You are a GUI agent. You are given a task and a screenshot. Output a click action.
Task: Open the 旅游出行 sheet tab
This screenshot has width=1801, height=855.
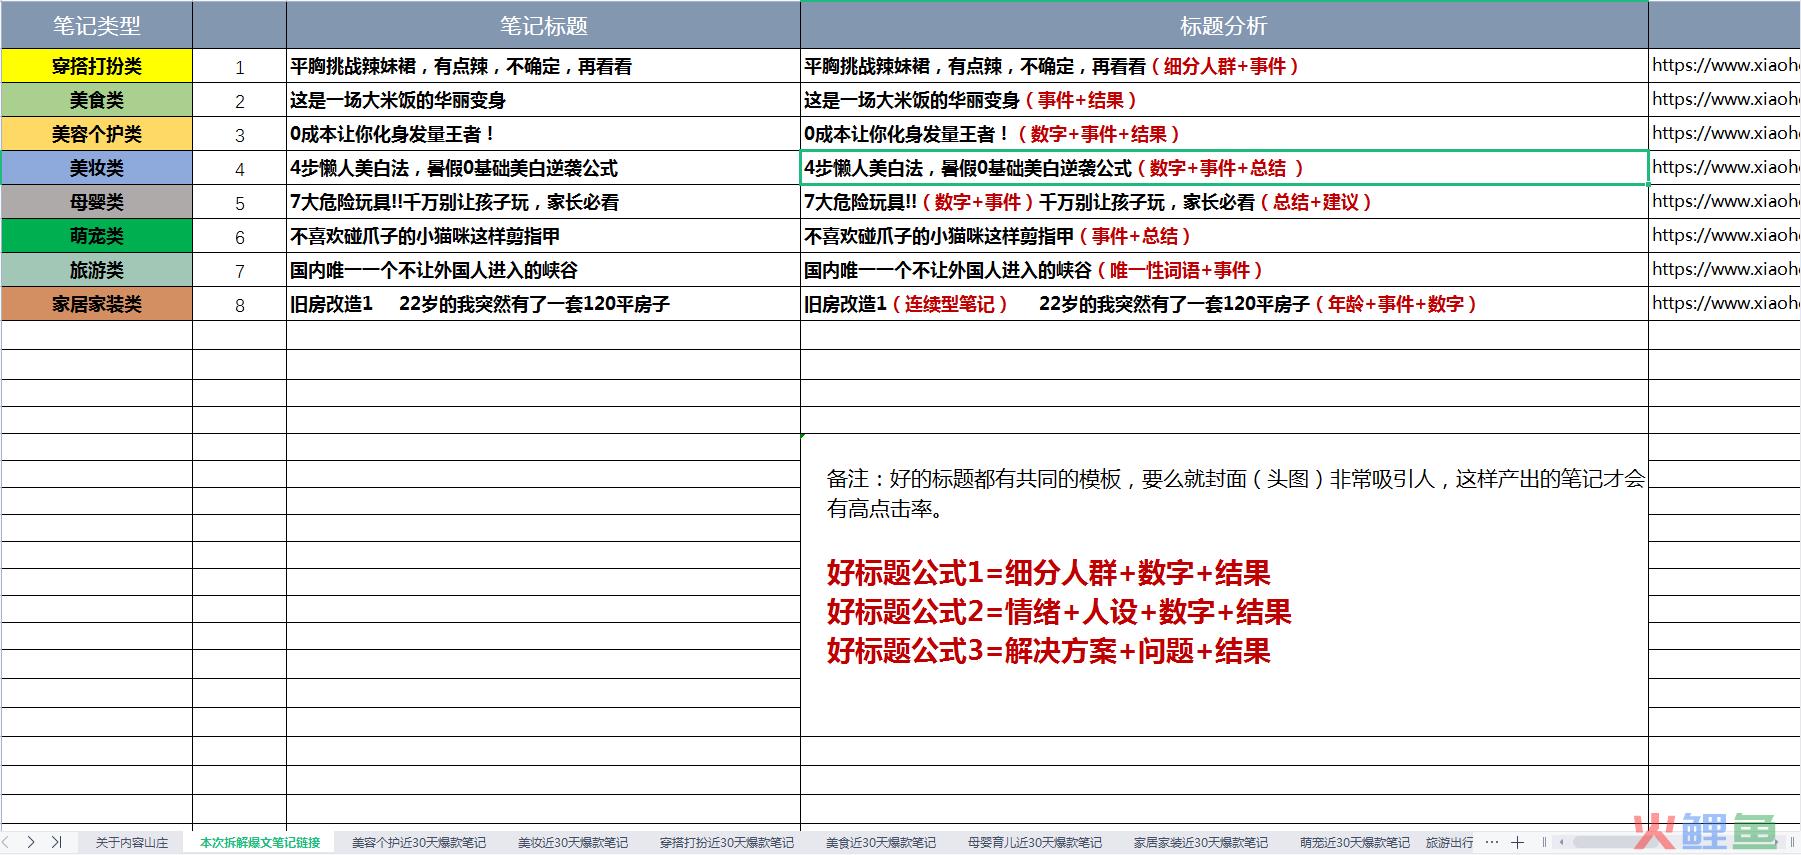[x=1449, y=842]
